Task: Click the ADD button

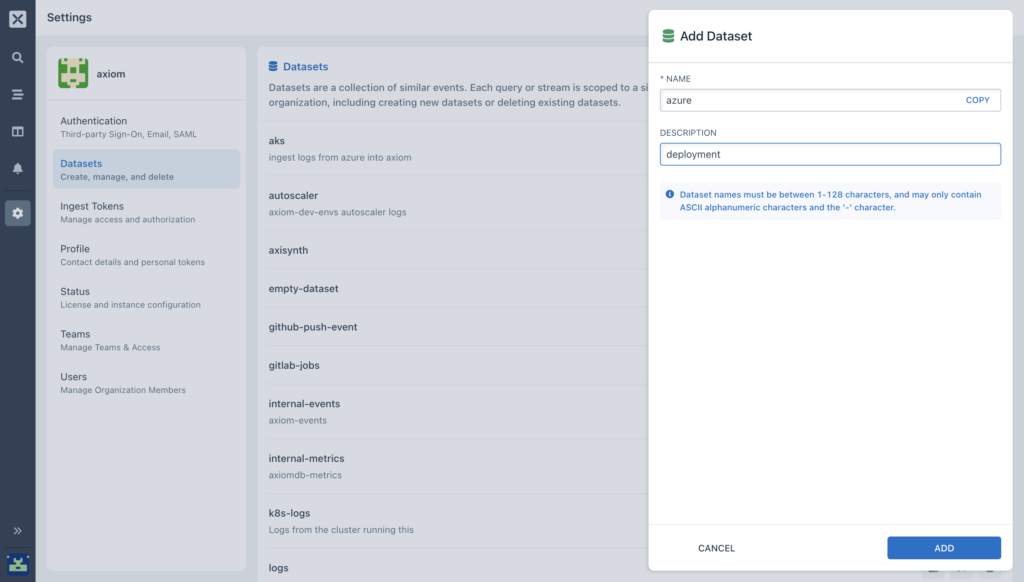Action: 944,548
